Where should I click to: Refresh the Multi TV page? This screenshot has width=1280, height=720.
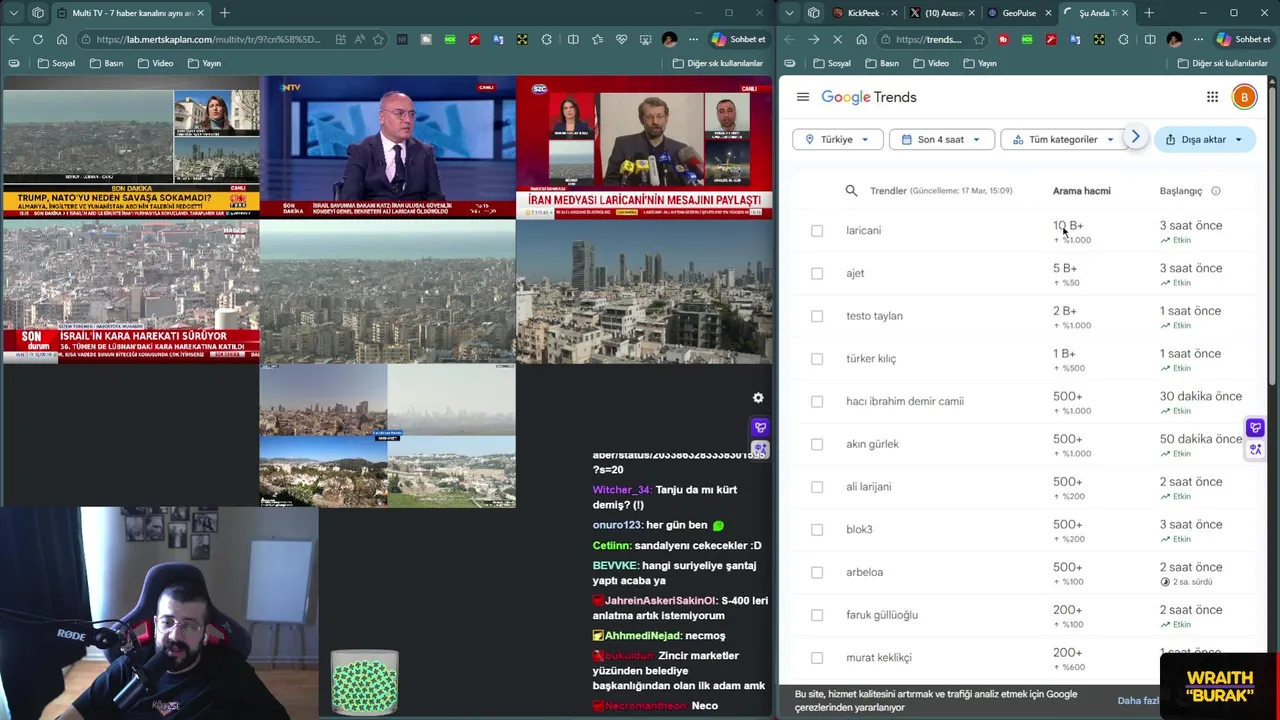tap(37, 40)
